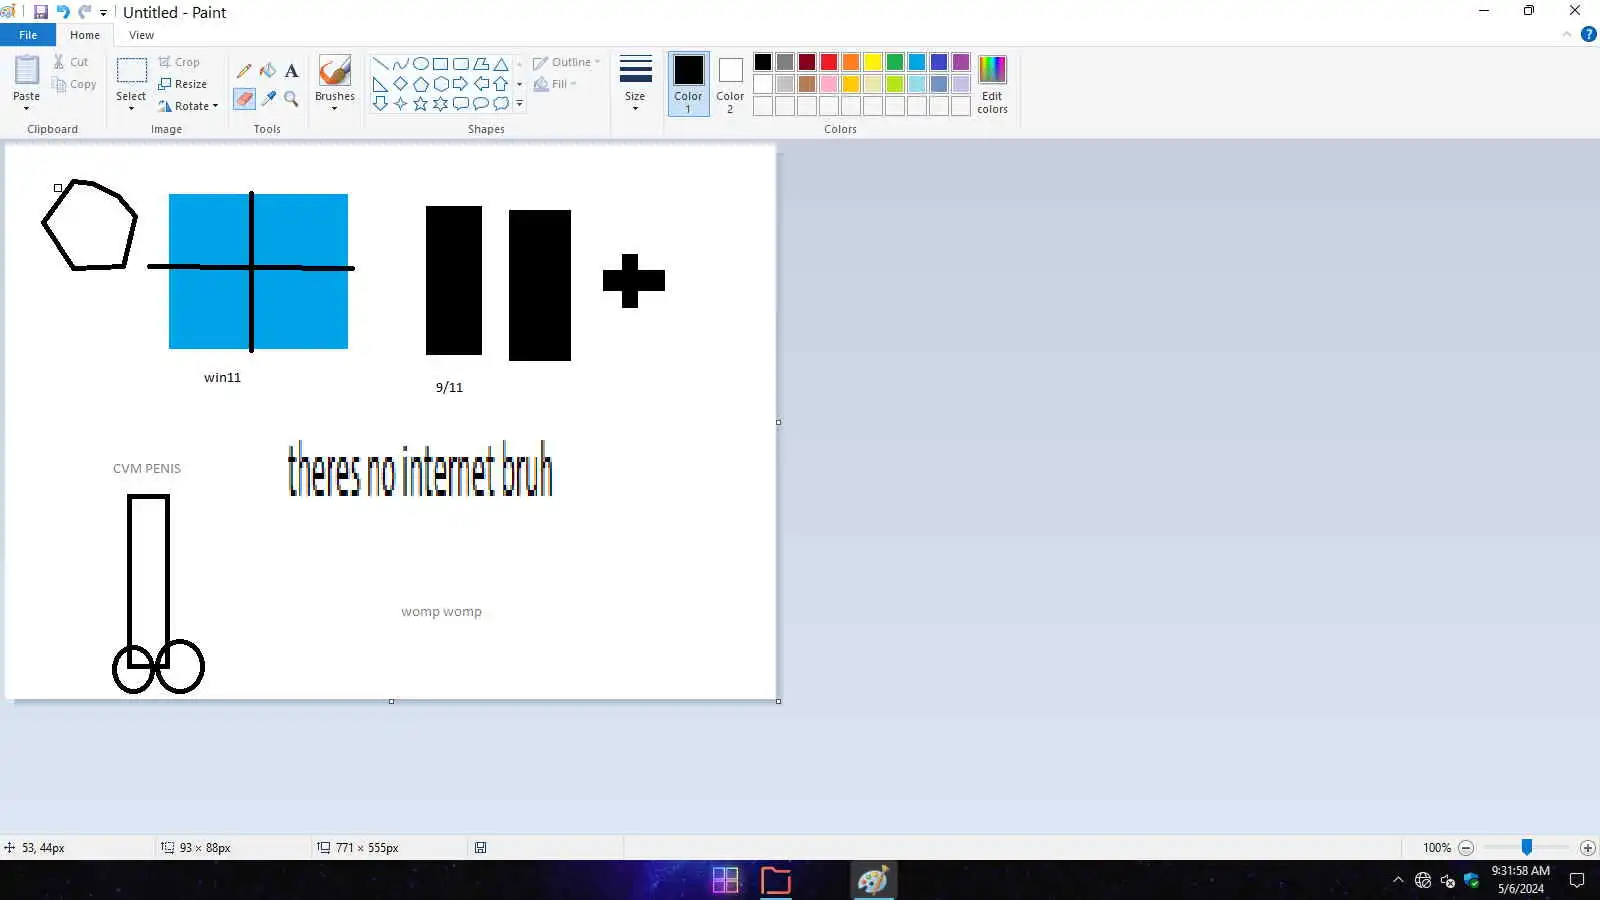
Task: Open the shape Outline dropdown
Action: pos(566,62)
